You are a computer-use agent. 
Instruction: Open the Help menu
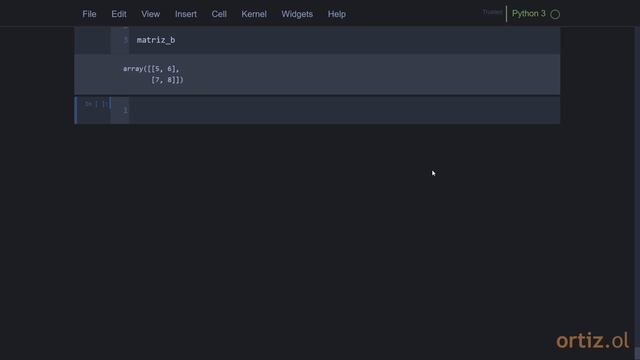pos(337,14)
